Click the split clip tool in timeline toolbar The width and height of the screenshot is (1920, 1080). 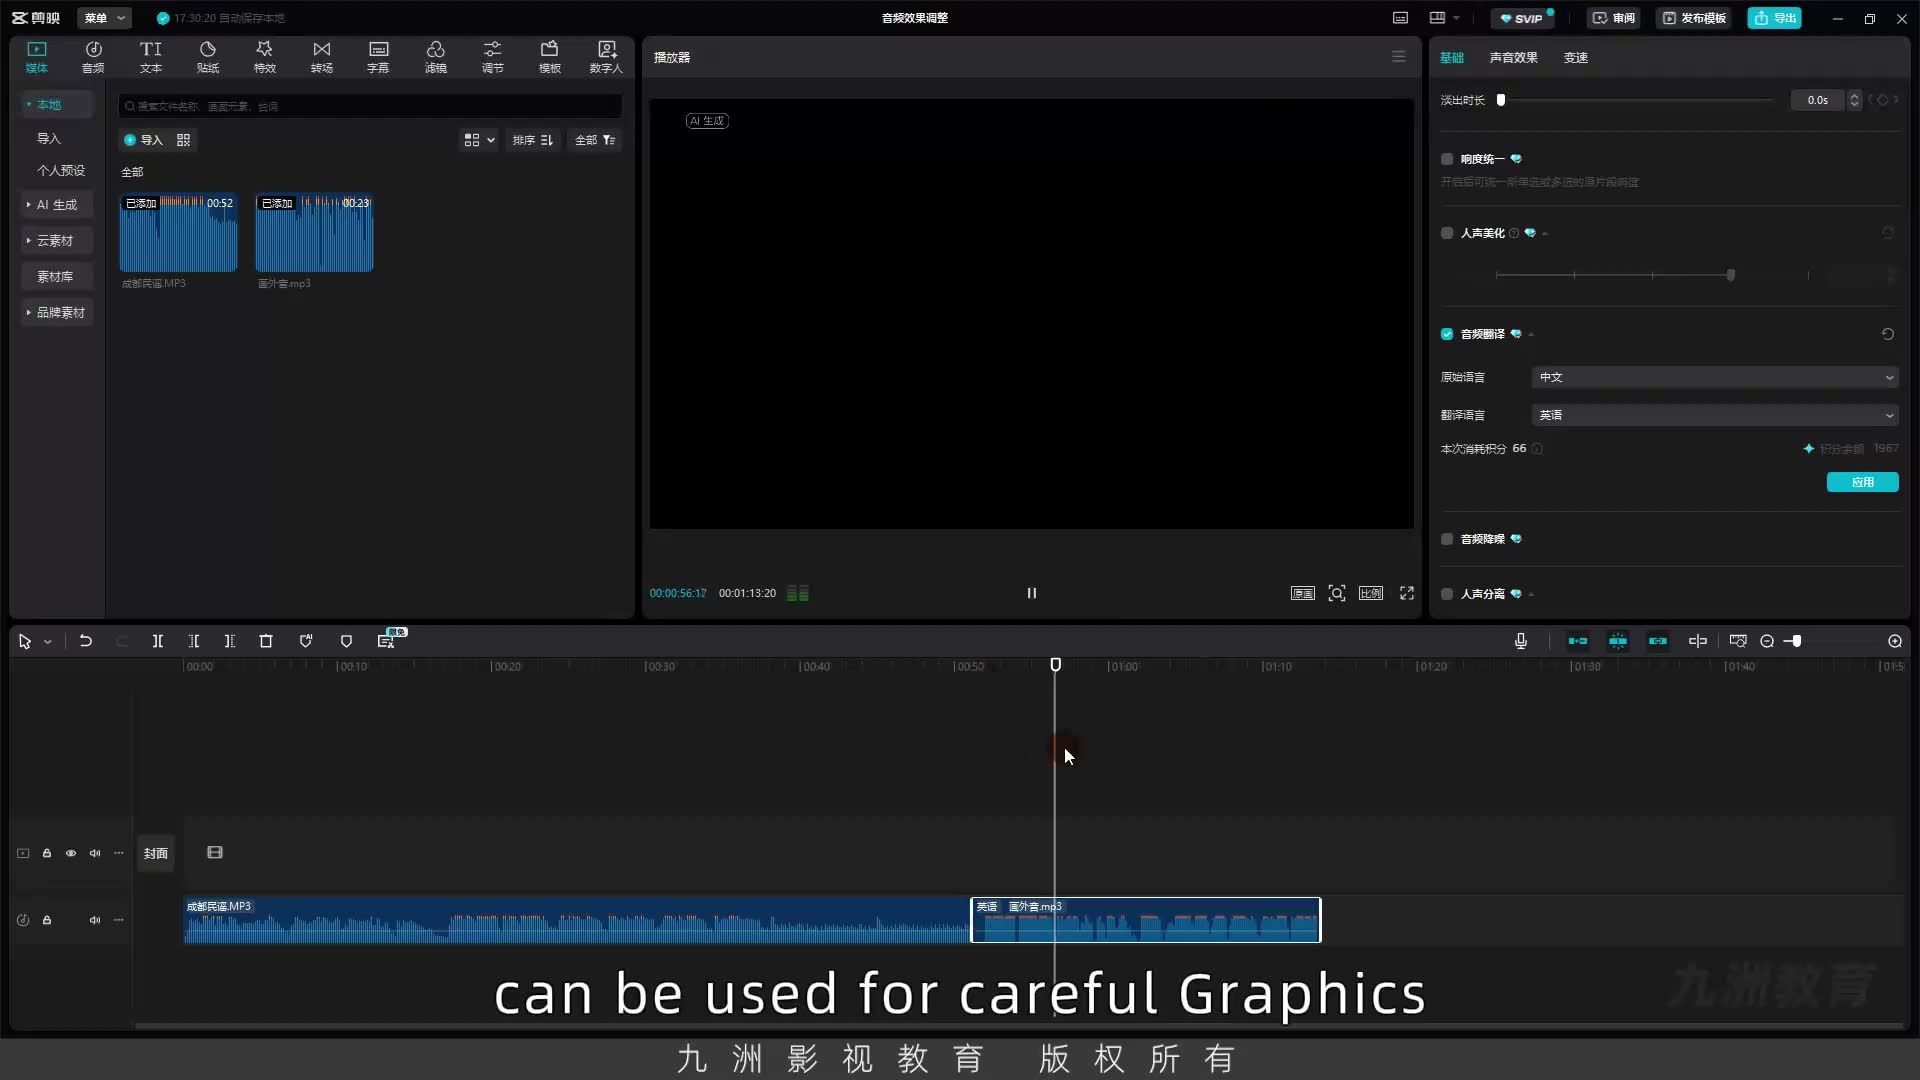pyautogui.click(x=157, y=641)
